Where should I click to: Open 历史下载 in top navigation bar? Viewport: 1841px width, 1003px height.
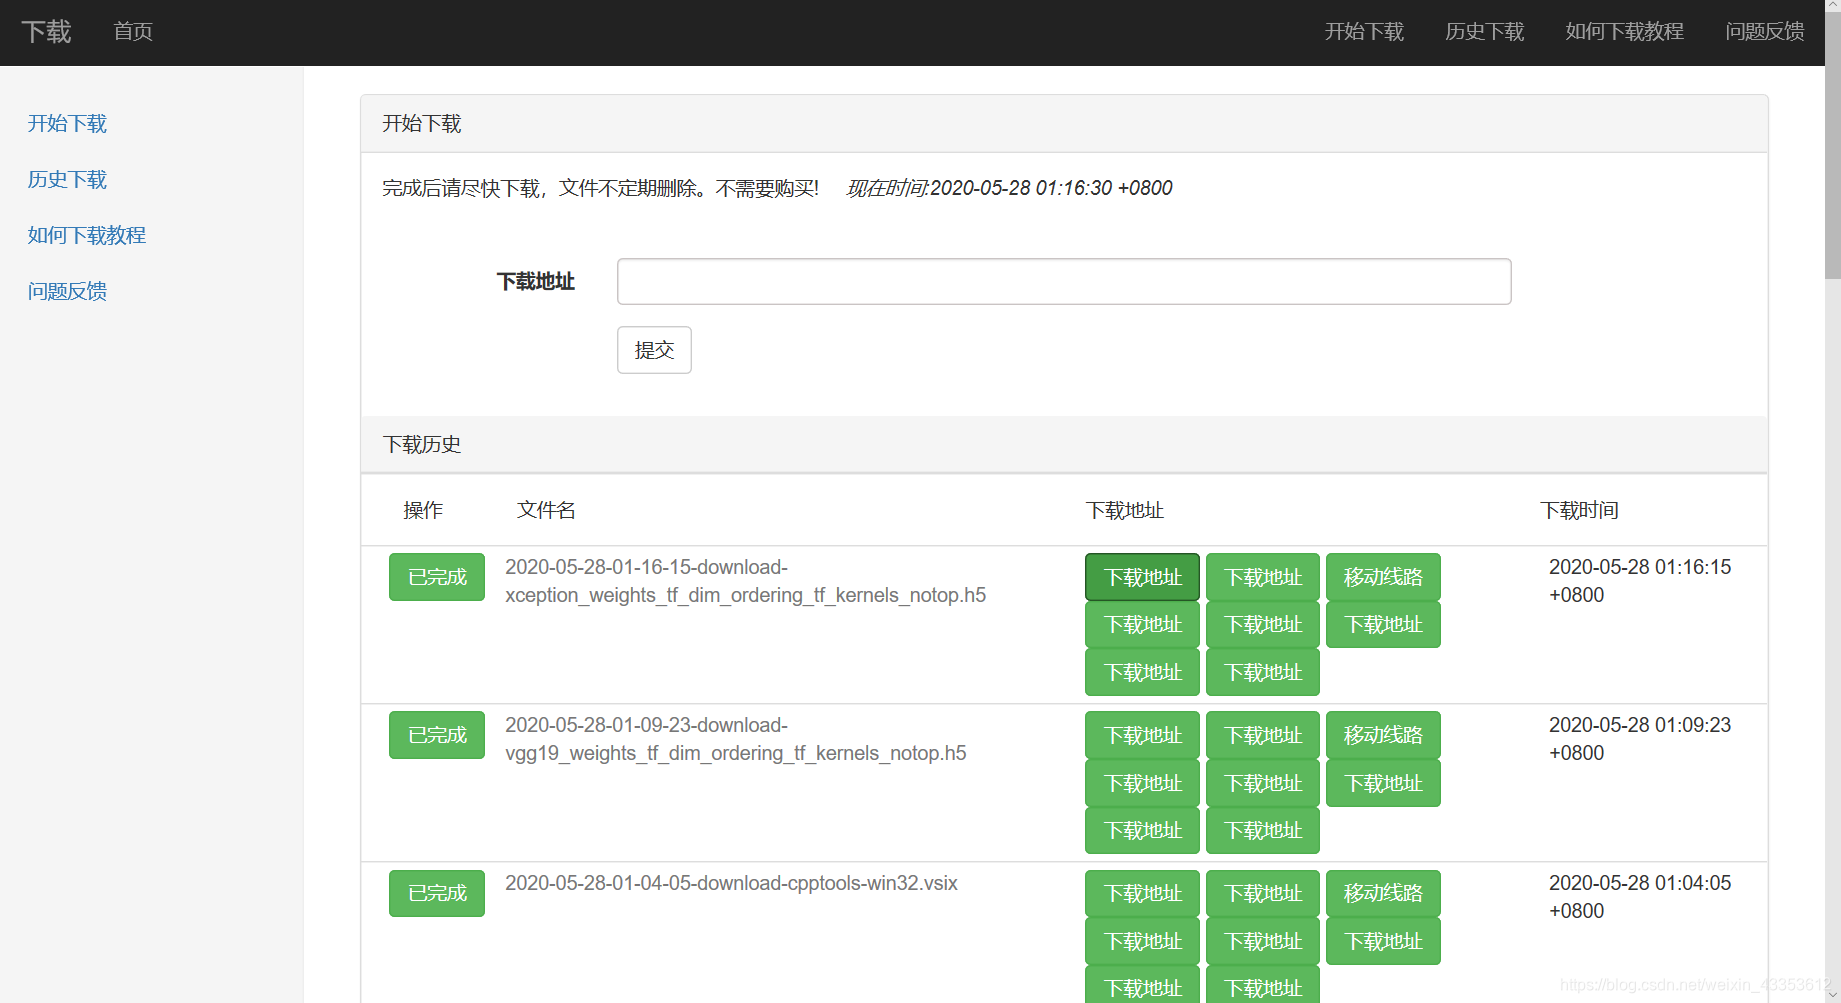pyautogui.click(x=1484, y=32)
